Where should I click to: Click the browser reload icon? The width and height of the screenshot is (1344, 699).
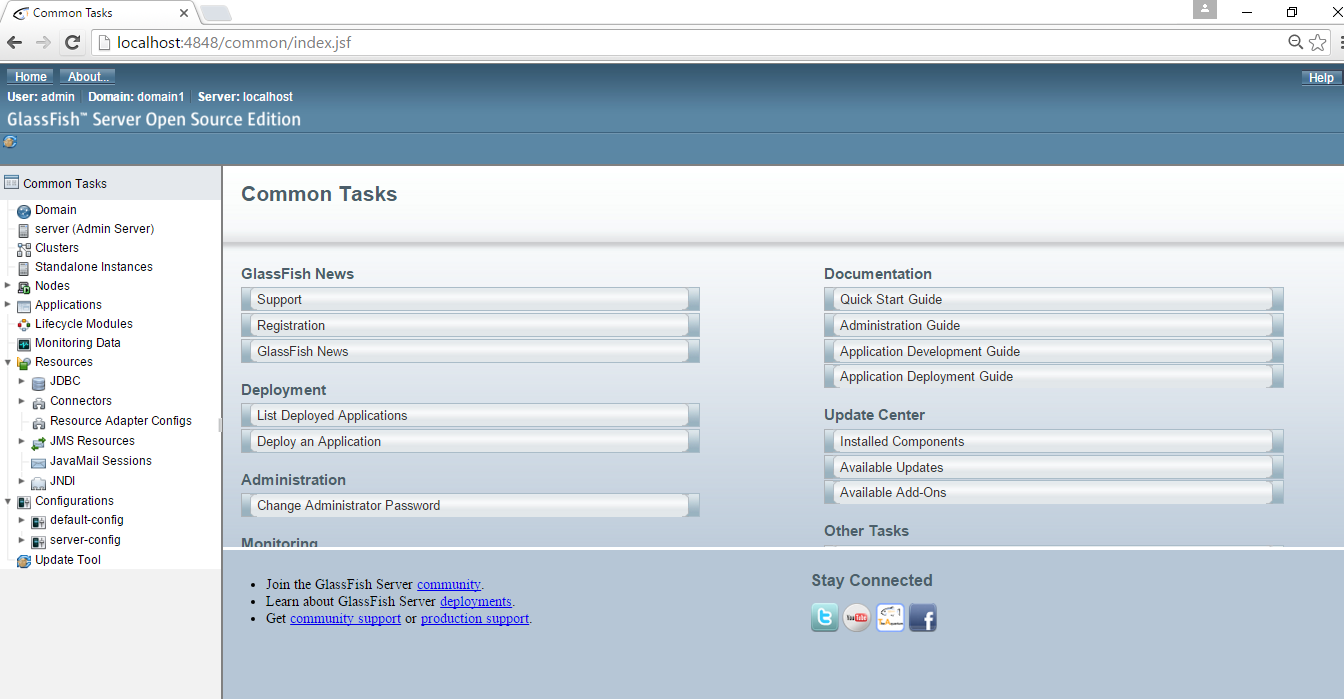72,42
